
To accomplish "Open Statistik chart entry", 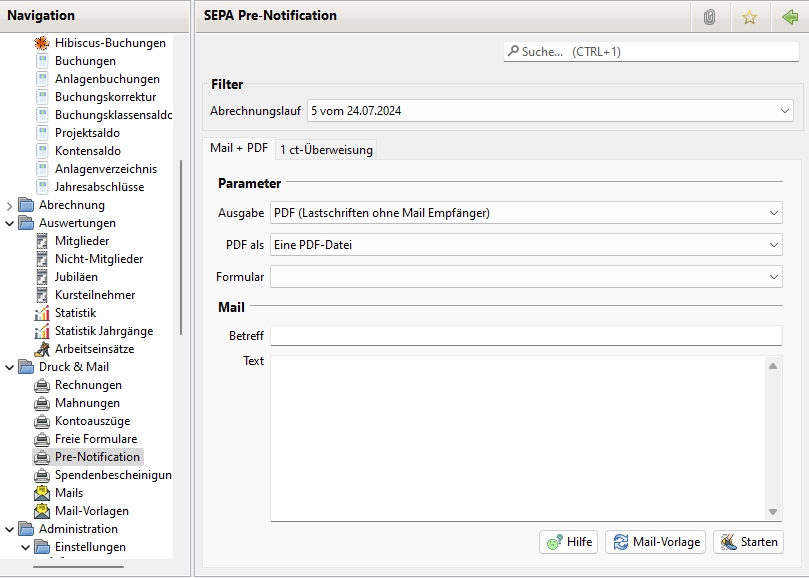I will 75,313.
